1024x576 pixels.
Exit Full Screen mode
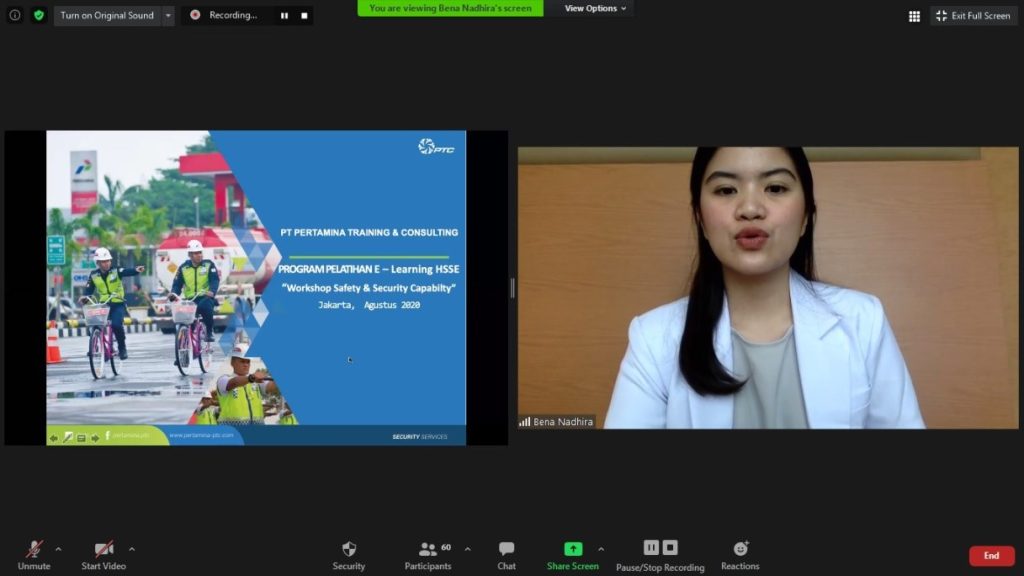click(x=973, y=16)
